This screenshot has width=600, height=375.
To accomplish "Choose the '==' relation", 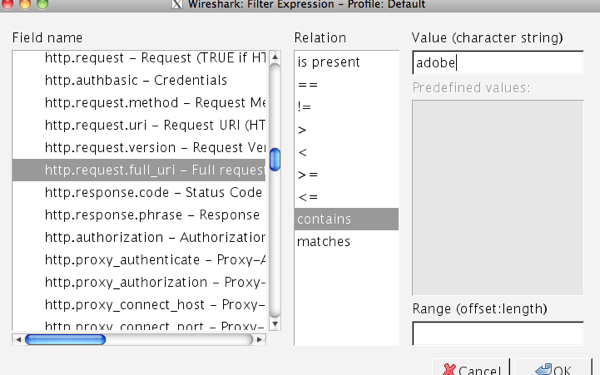I will pos(346,85).
